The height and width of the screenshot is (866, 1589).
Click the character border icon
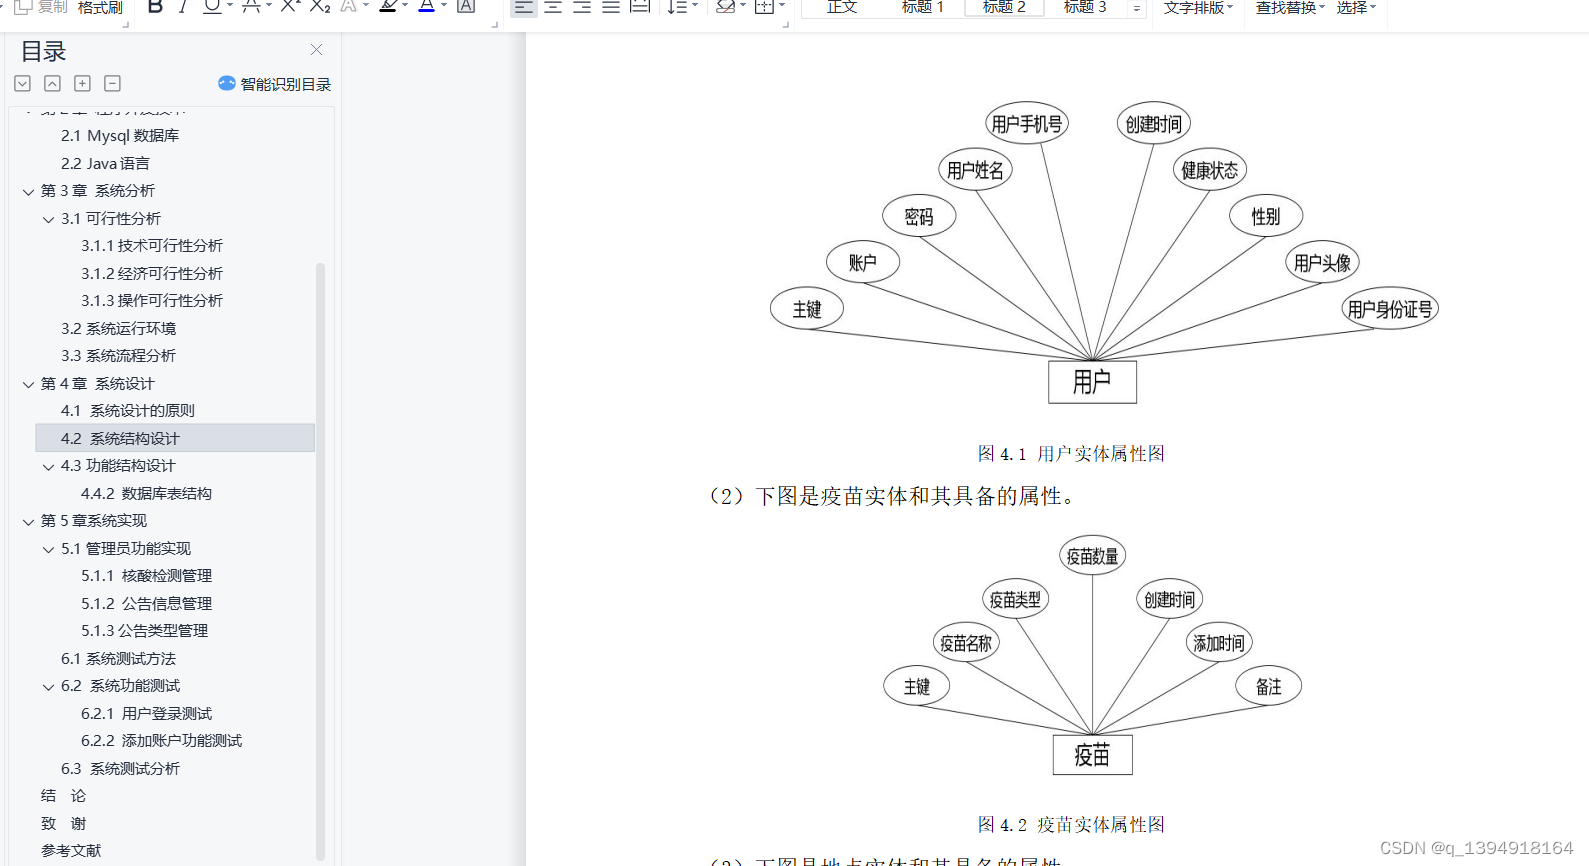click(466, 7)
